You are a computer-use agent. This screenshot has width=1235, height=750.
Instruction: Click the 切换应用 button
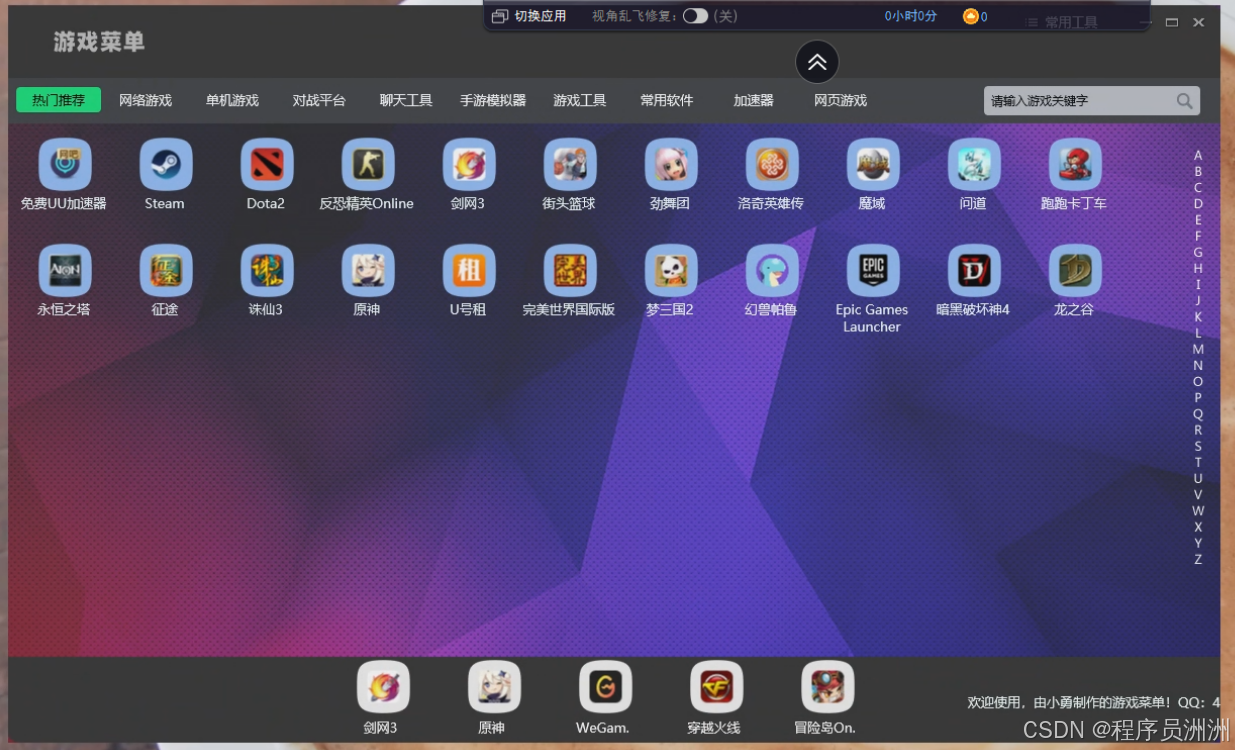pyautogui.click(x=530, y=16)
